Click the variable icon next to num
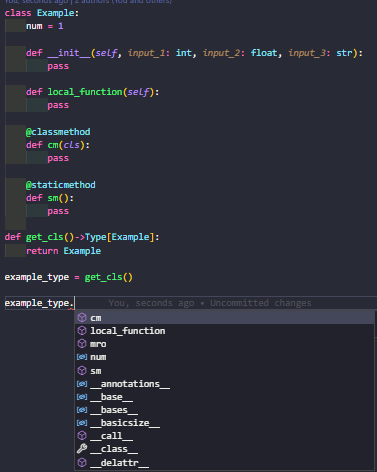The height and width of the screenshot is (472, 377). [82, 357]
